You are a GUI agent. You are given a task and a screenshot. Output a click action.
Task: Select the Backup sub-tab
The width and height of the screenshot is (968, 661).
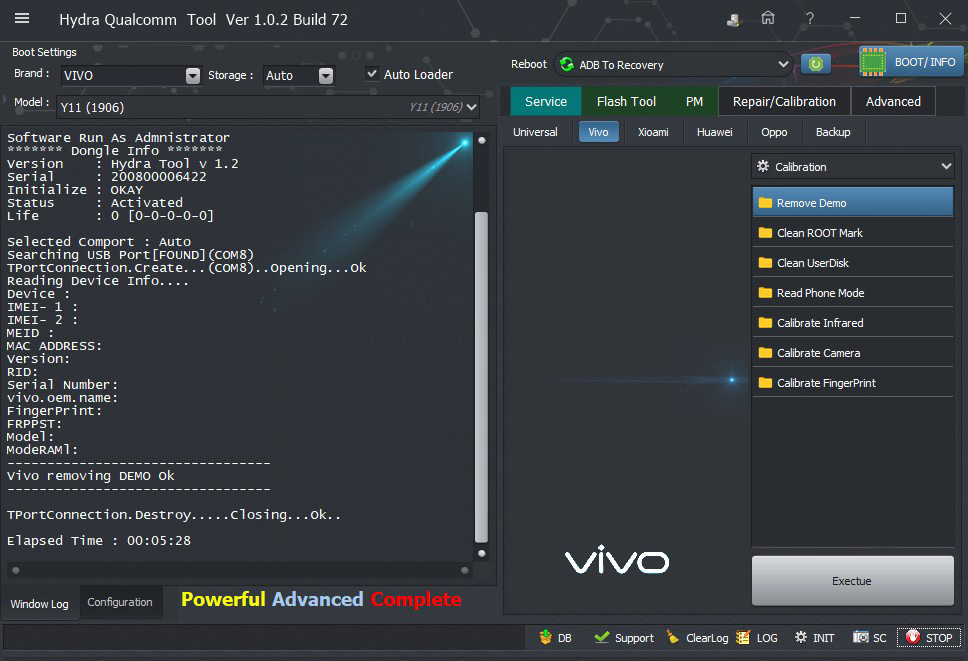(833, 132)
